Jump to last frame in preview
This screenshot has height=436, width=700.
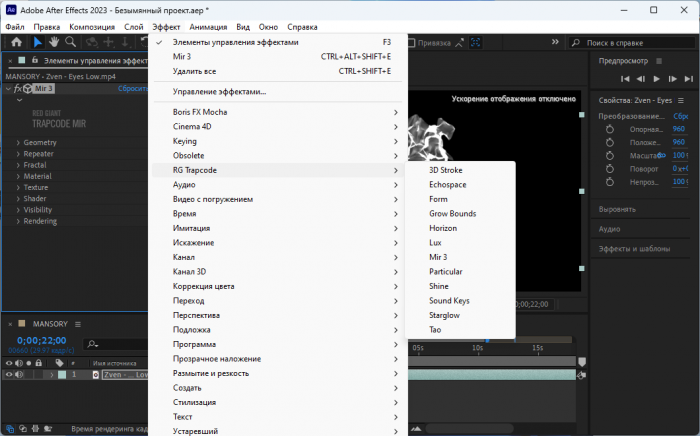[x=689, y=78]
